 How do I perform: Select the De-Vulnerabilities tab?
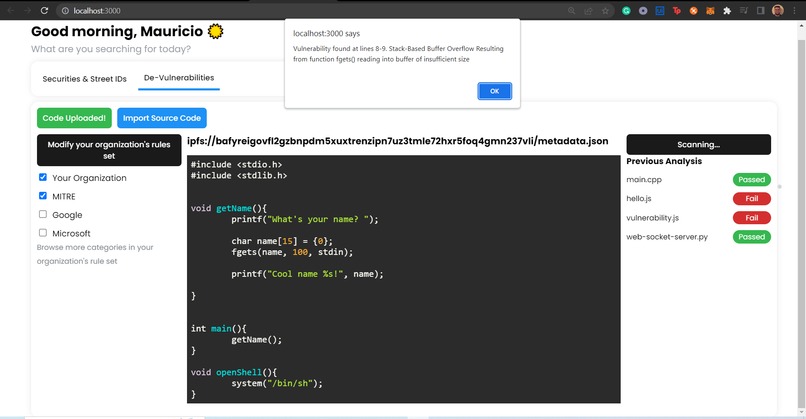tap(179, 78)
